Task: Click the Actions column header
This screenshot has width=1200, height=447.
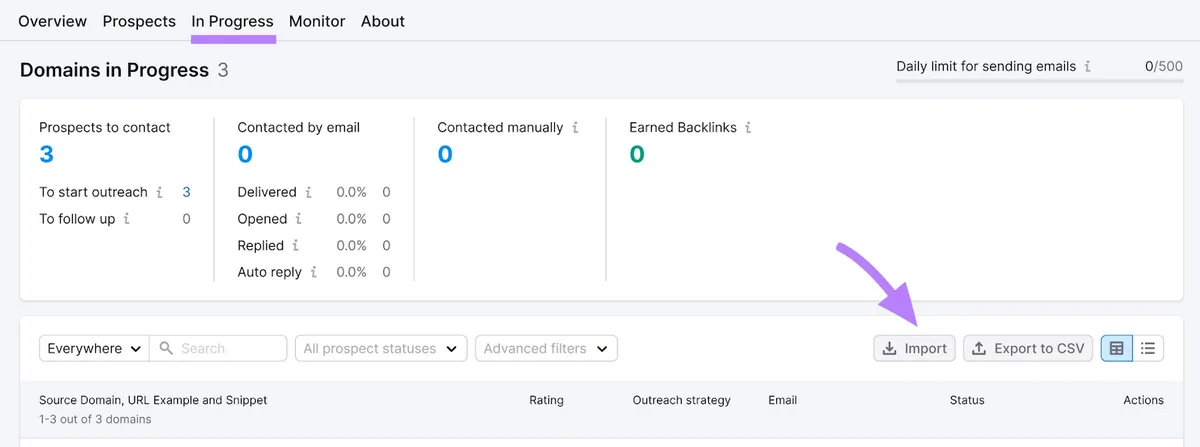Action: click(1143, 400)
